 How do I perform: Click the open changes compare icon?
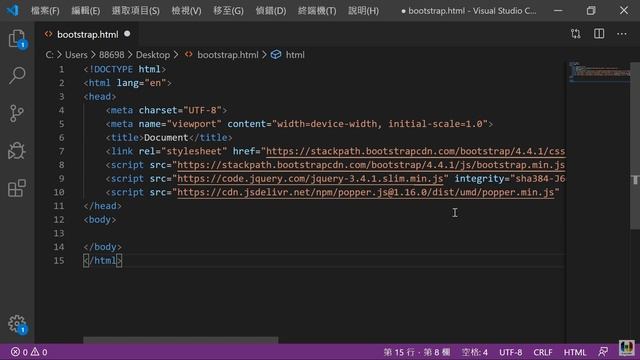pyautogui.click(x=576, y=34)
